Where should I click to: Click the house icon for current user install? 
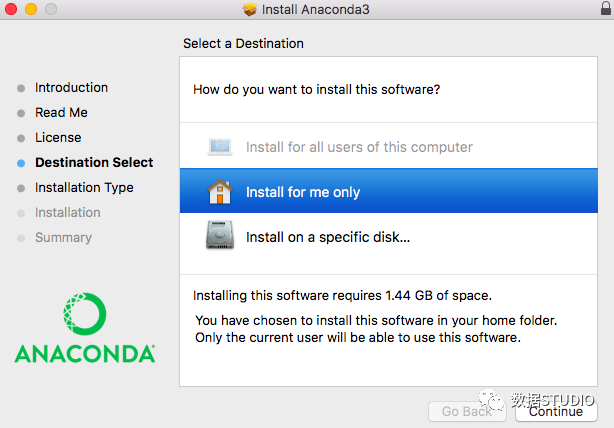click(220, 192)
